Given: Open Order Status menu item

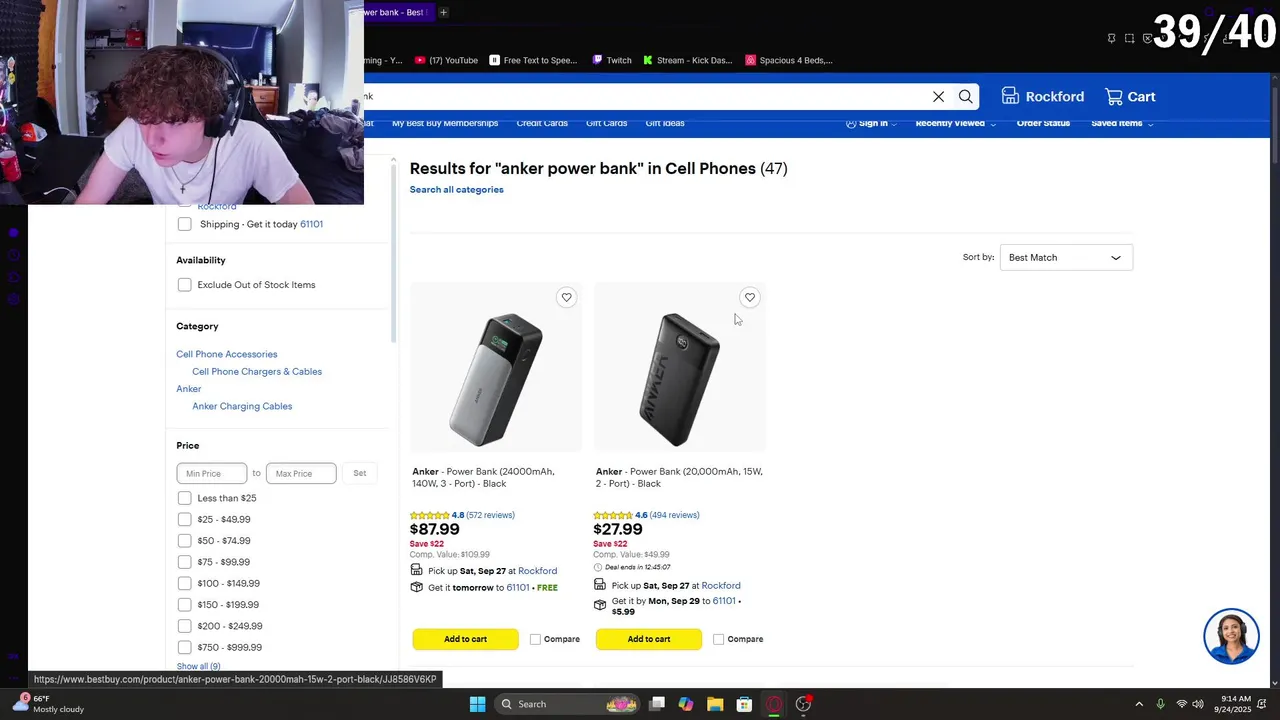Looking at the screenshot, I should click(x=1043, y=123).
